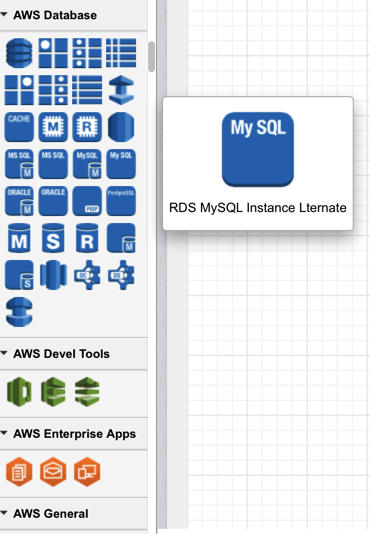
Task: Select the DynamoDB Items shape in second row
Action: tap(53, 90)
